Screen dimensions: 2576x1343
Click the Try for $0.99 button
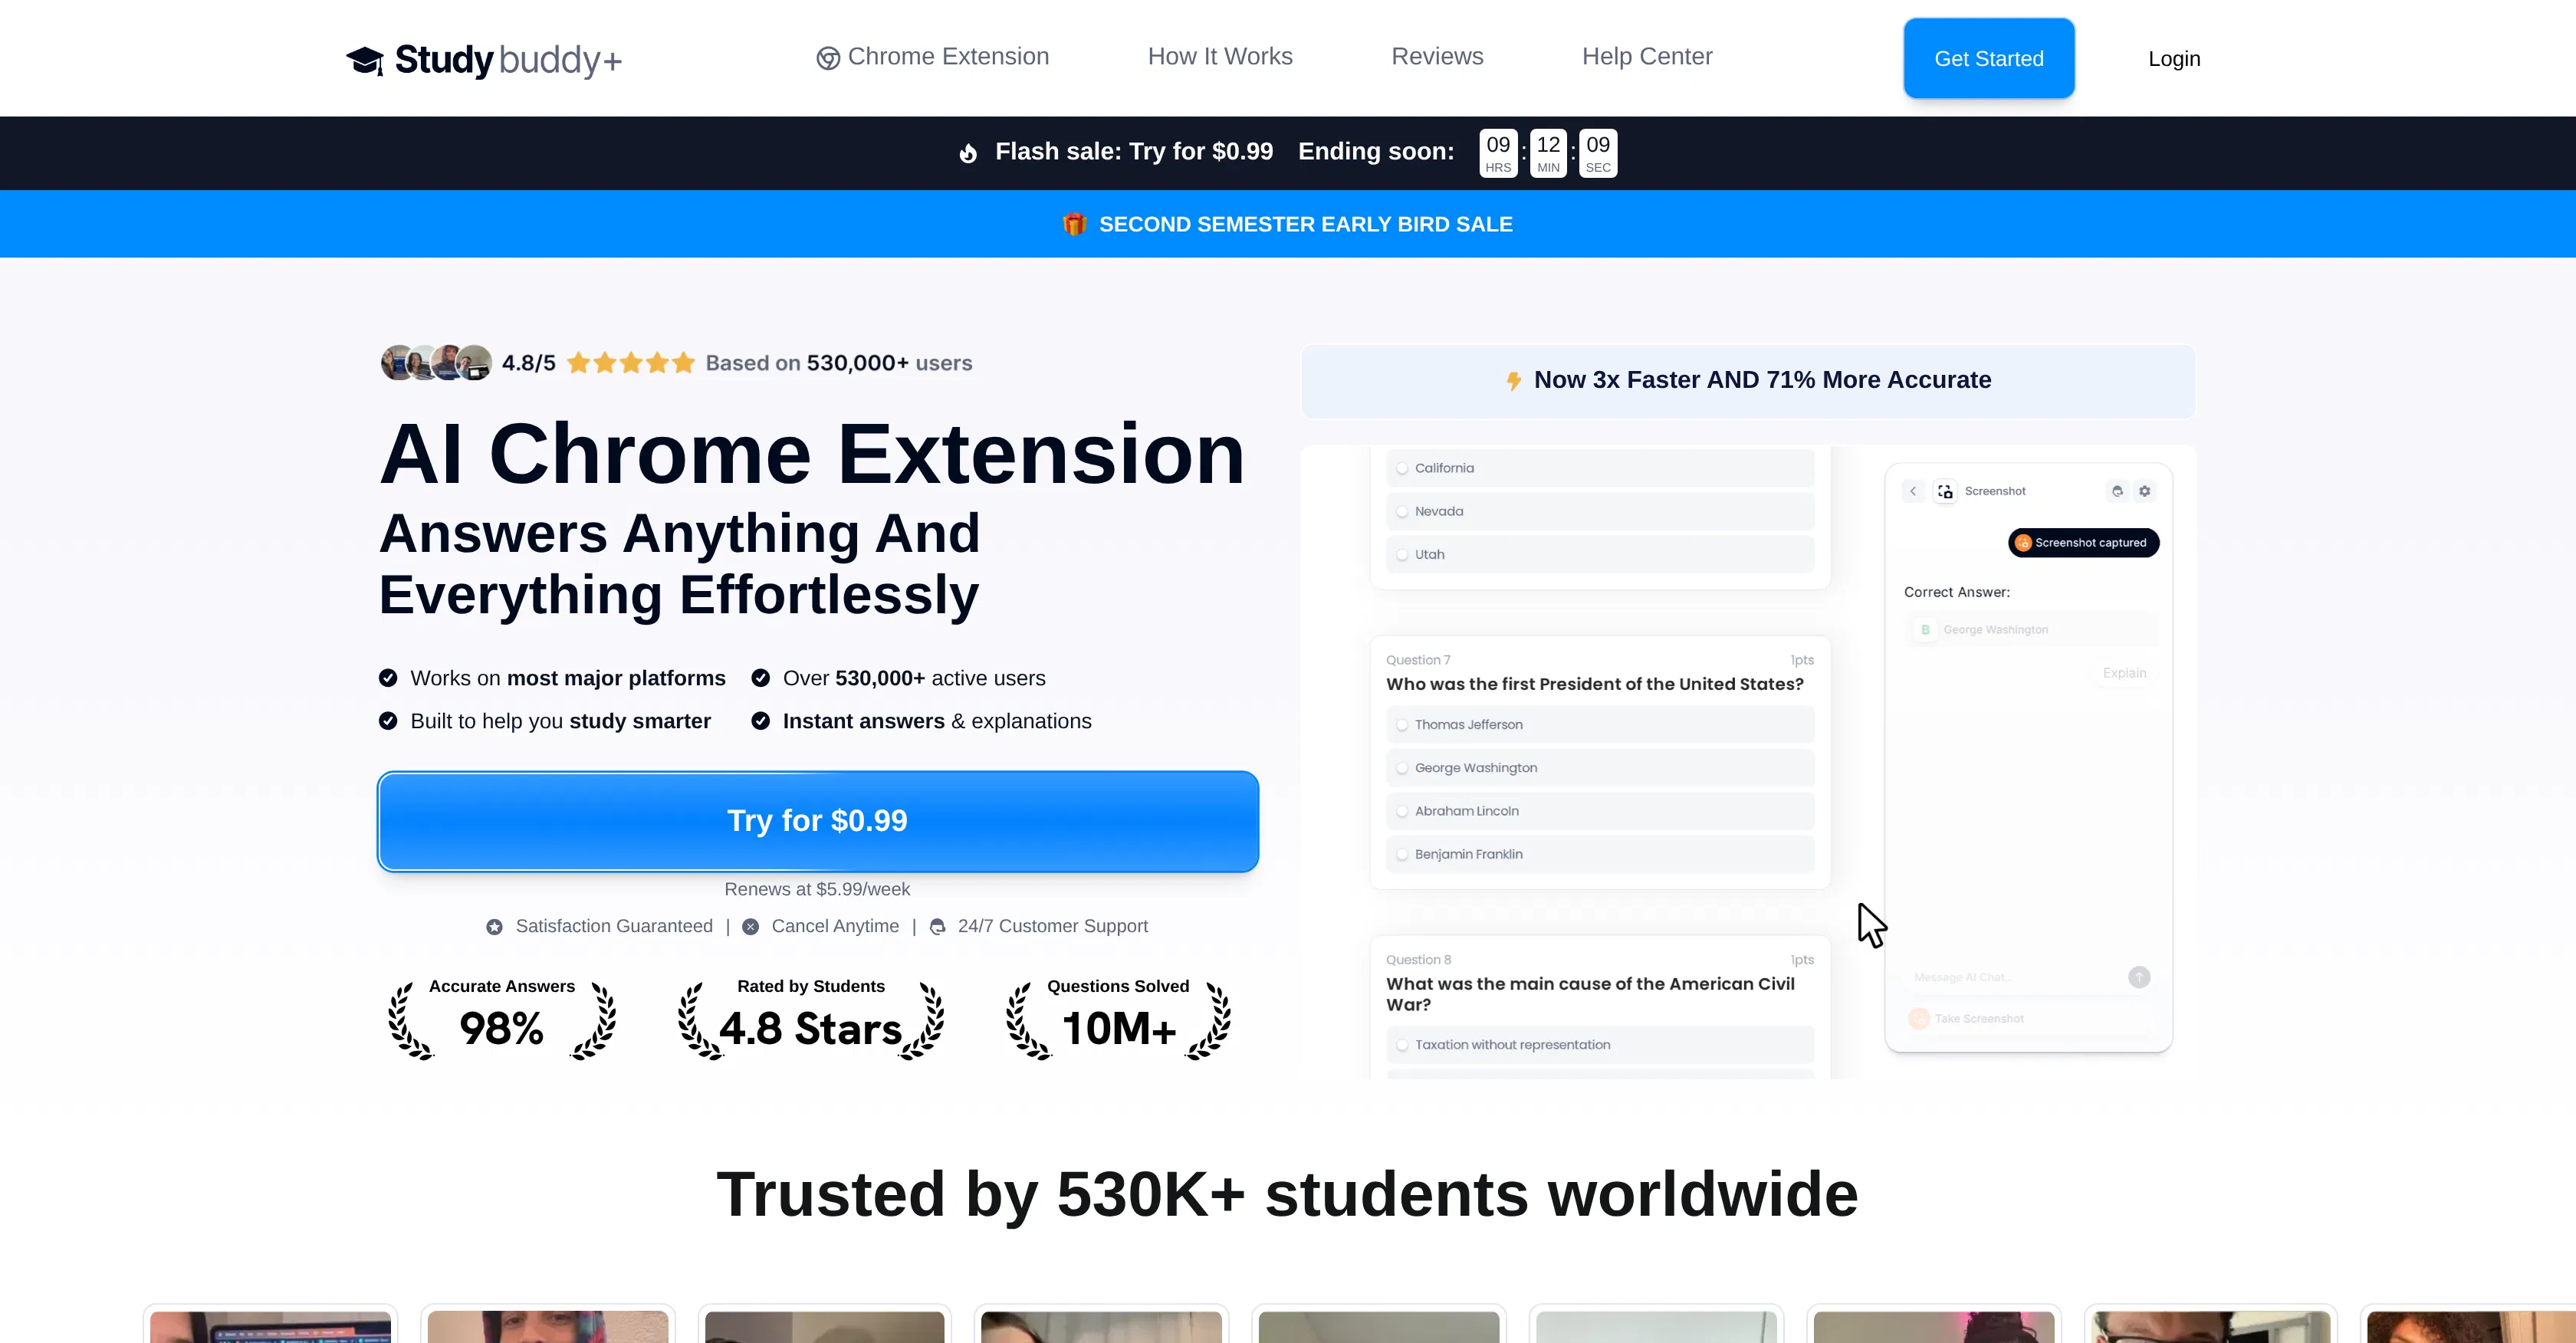pos(817,820)
